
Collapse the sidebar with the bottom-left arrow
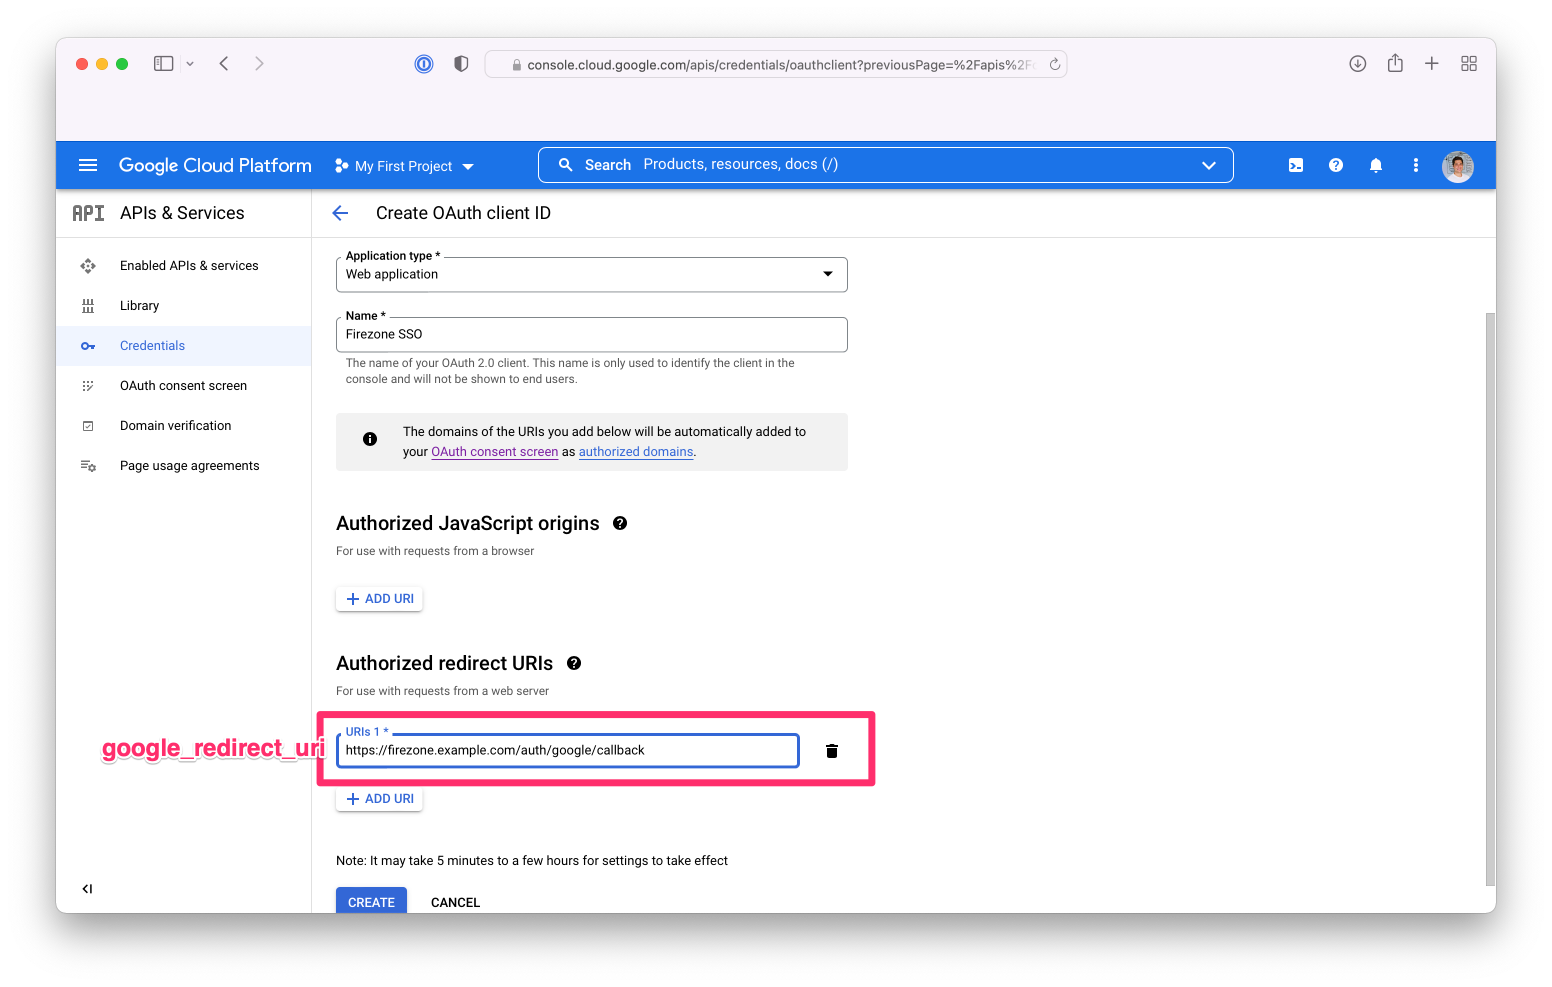pos(87,888)
